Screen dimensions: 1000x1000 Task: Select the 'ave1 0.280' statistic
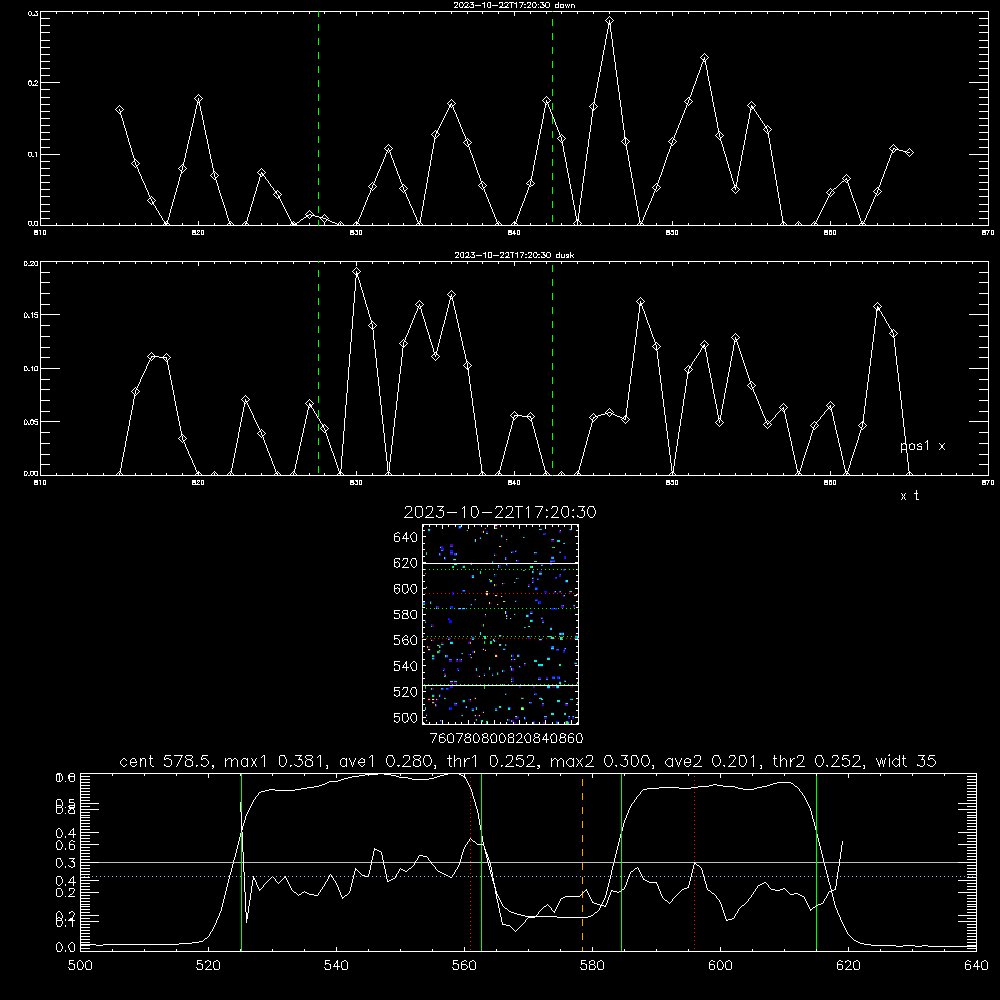[x=386, y=761]
